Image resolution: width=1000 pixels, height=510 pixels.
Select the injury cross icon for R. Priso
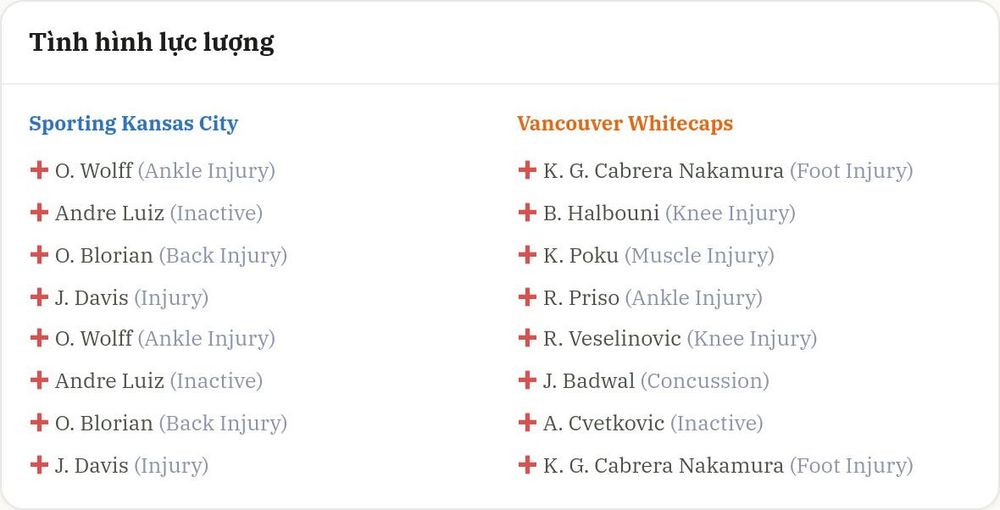pos(527,296)
